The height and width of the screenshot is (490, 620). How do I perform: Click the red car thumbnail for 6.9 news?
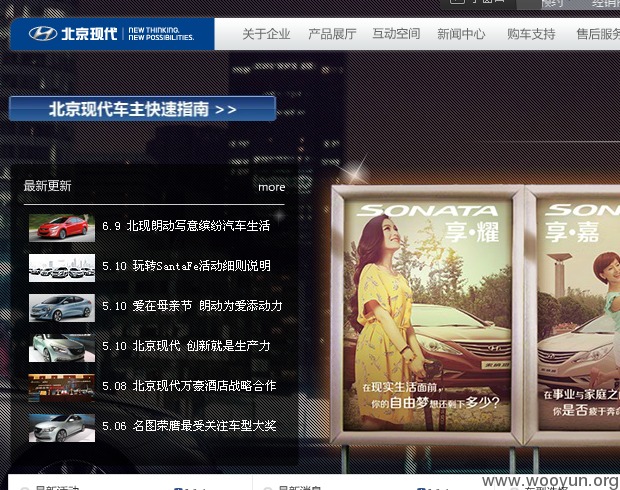point(62,228)
